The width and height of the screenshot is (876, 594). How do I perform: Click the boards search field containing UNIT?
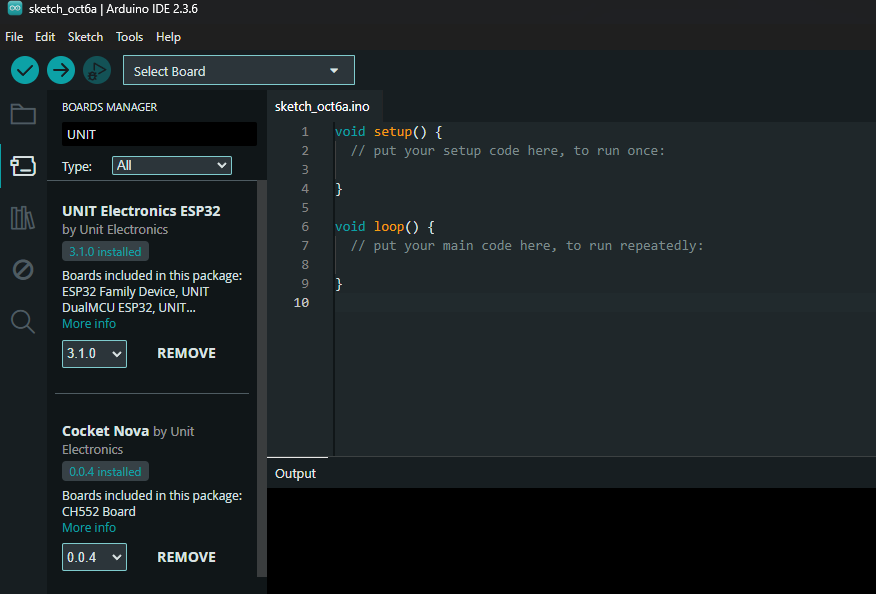pos(159,134)
